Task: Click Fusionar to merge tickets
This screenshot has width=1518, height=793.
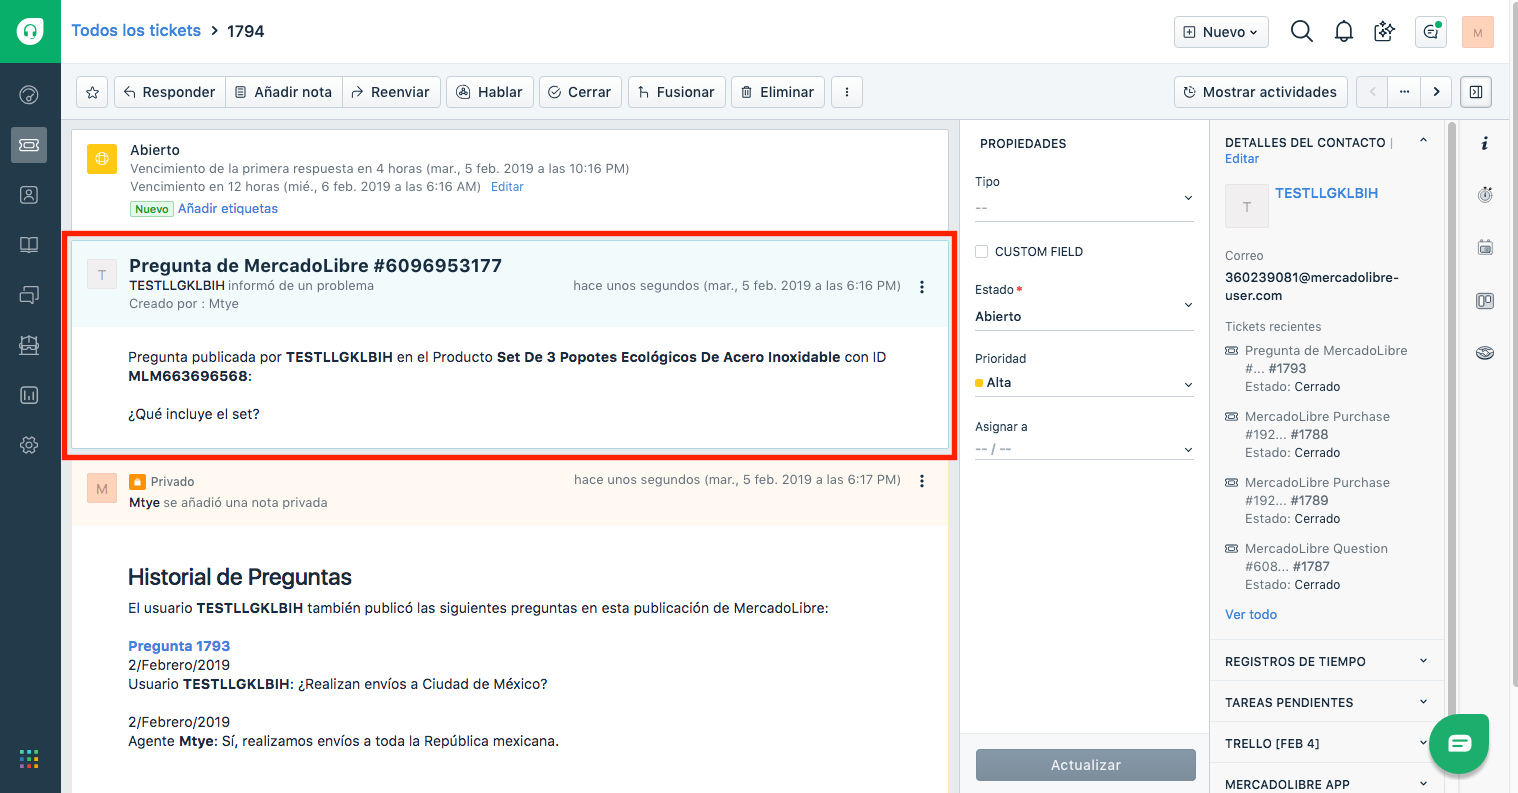Action: (x=677, y=92)
